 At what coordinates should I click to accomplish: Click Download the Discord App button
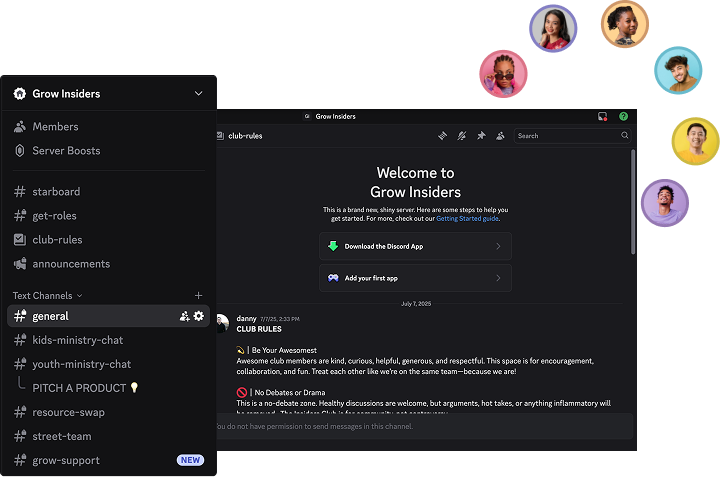point(416,247)
